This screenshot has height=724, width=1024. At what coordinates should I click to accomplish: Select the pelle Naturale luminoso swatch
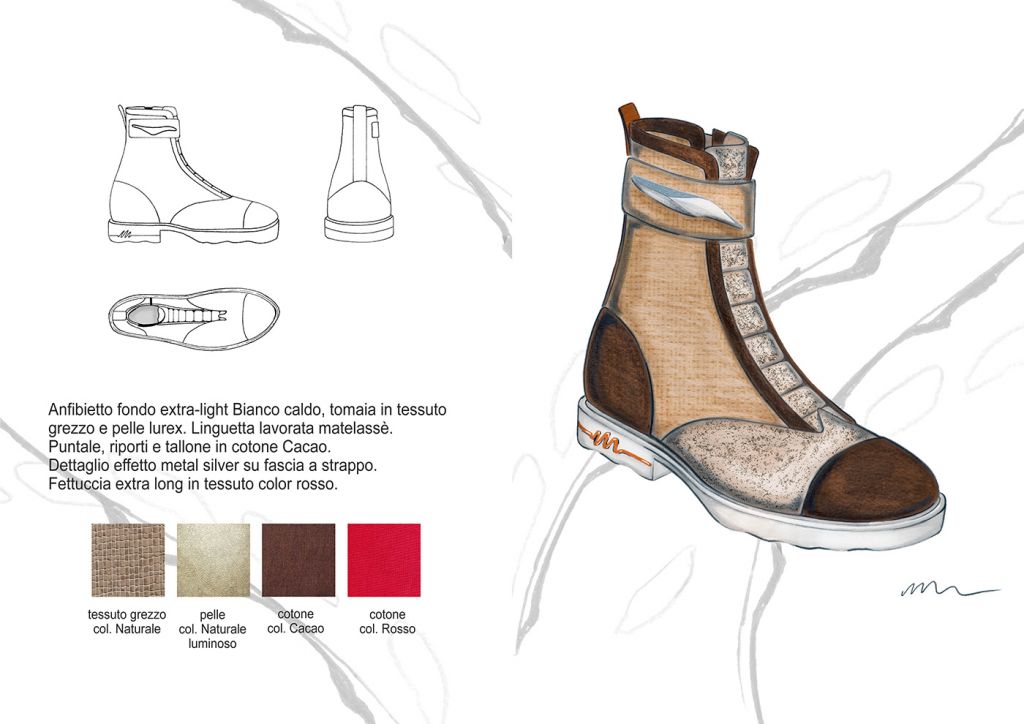click(212, 560)
